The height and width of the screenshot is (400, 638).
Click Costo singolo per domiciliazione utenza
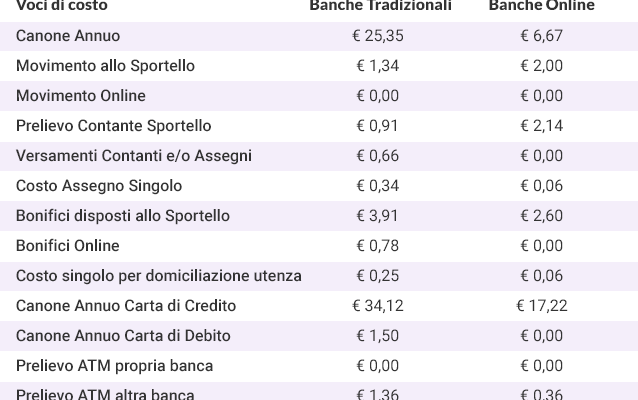click(159, 276)
